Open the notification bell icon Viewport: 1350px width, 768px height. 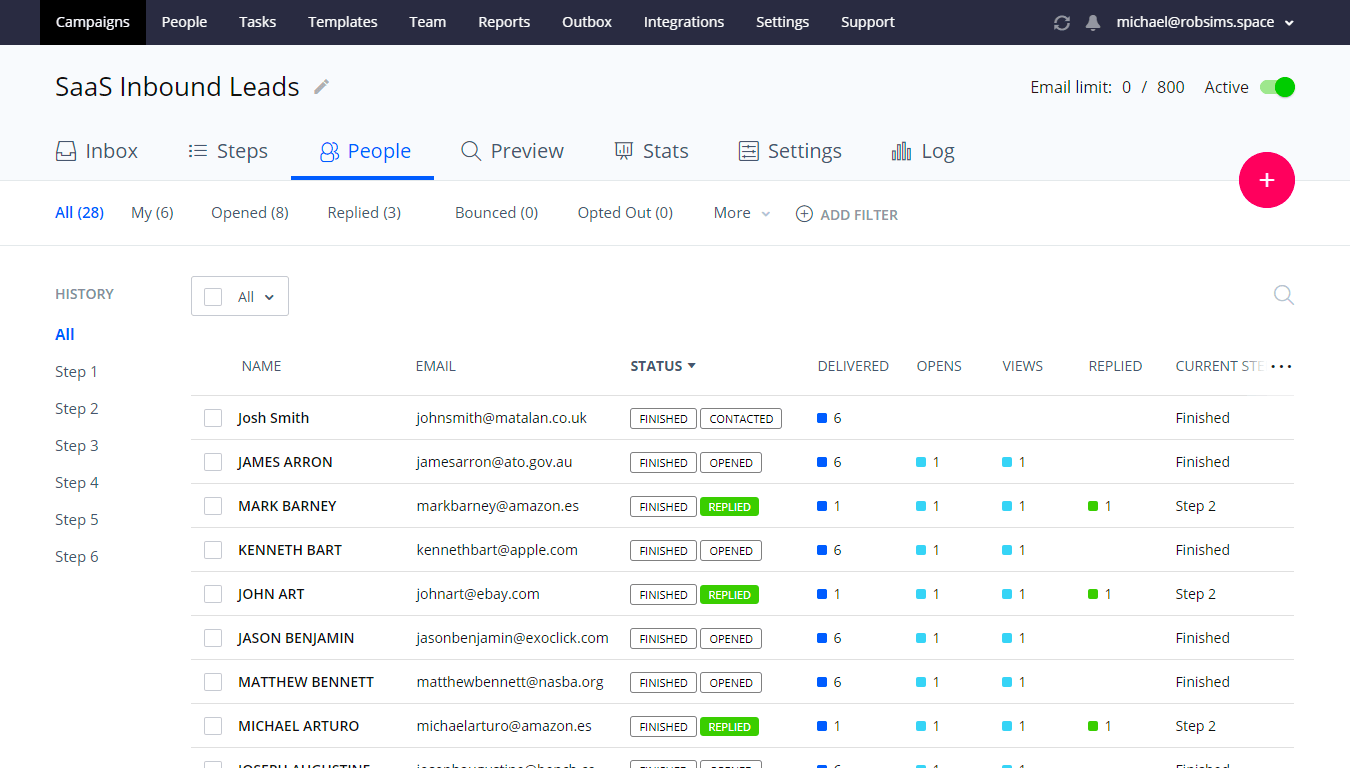click(1092, 22)
